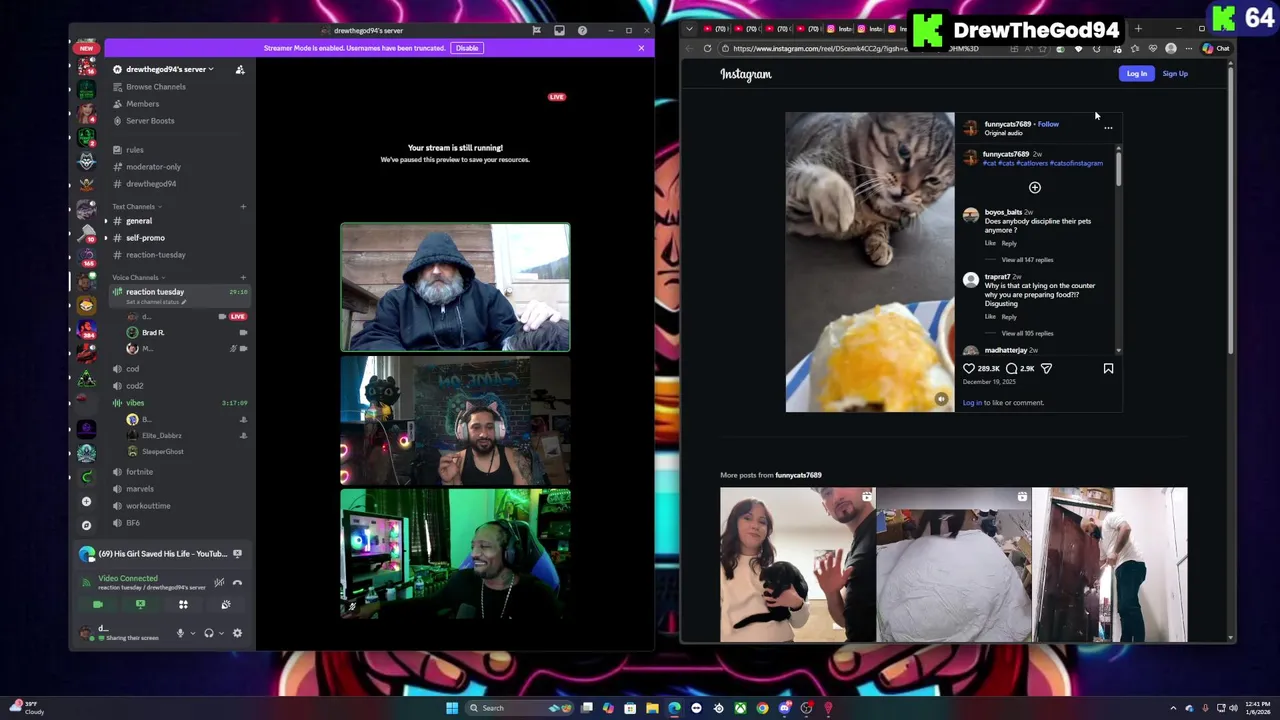Save reel with bookmark icon
Screen dimensions: 1280x720
coord(1108,369)
